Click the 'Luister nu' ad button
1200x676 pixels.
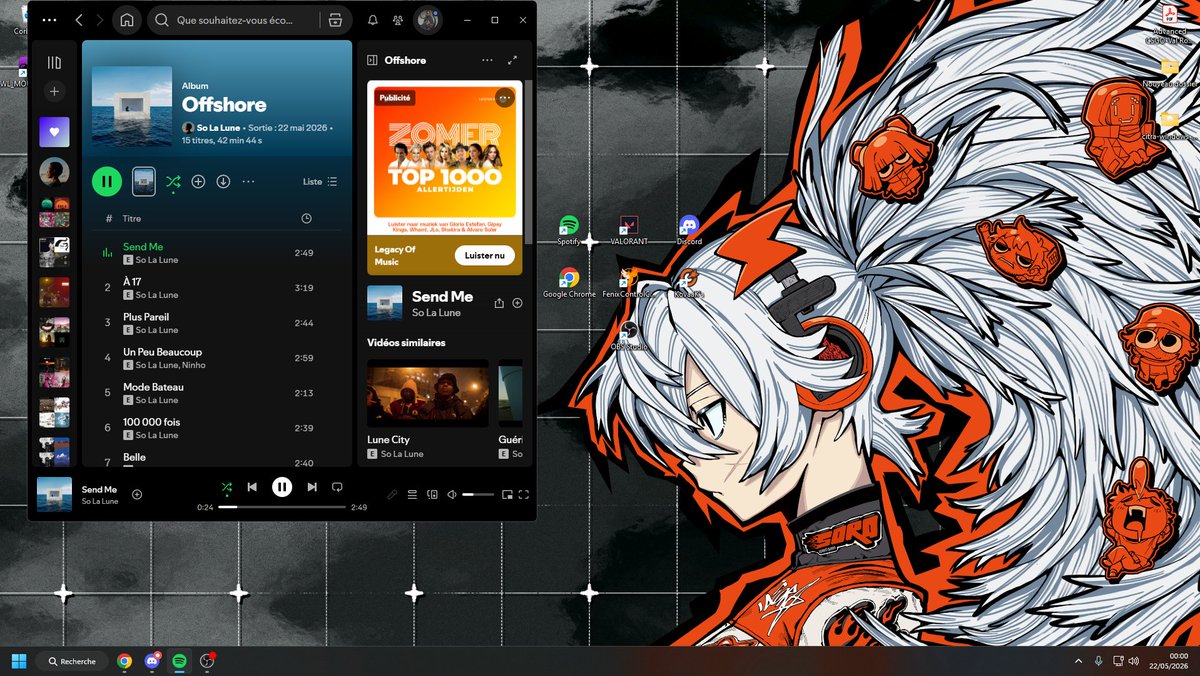(485, 256)
